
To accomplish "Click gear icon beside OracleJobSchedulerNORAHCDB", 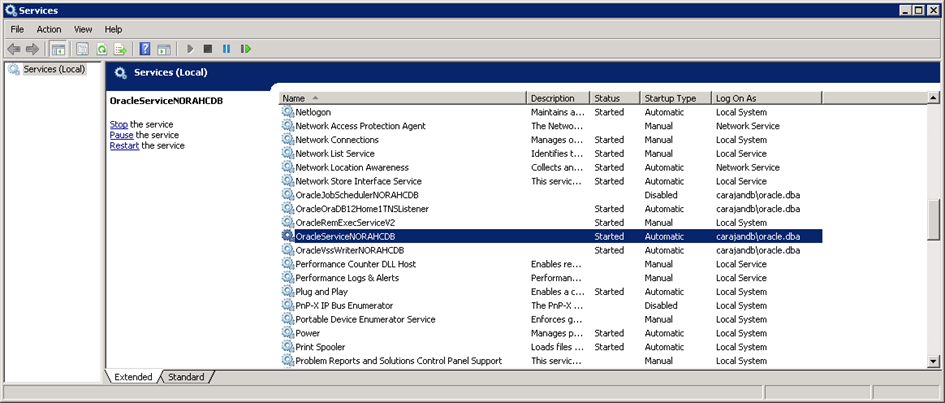I will 287,195.
